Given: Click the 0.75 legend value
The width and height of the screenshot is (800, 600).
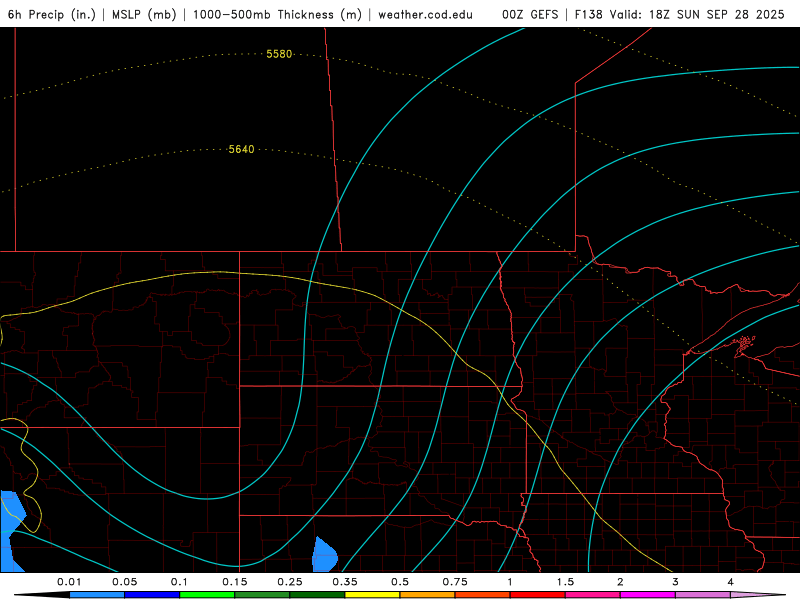Looking at the screenshot, I should pos(455,582).
